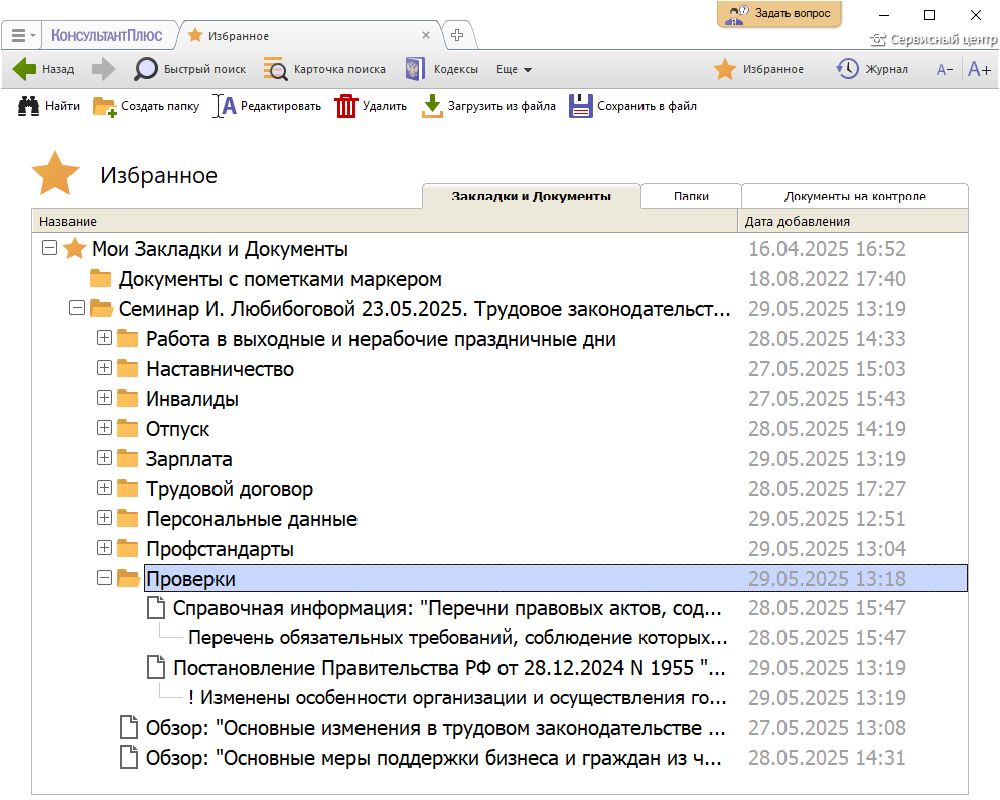Close the Избранное tab
Image resolution: width=1000 pixels, height=800 pixels.
pyautogui.click(x=426, y=35)
